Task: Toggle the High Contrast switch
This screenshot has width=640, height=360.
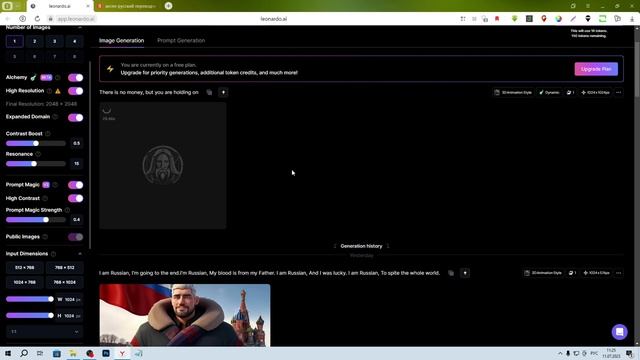Action: coord(76,198)
